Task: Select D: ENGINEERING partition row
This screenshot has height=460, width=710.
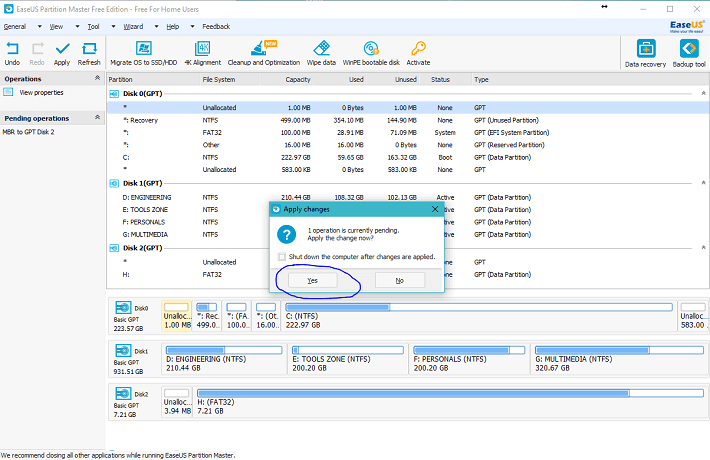Action: point(408,197)
